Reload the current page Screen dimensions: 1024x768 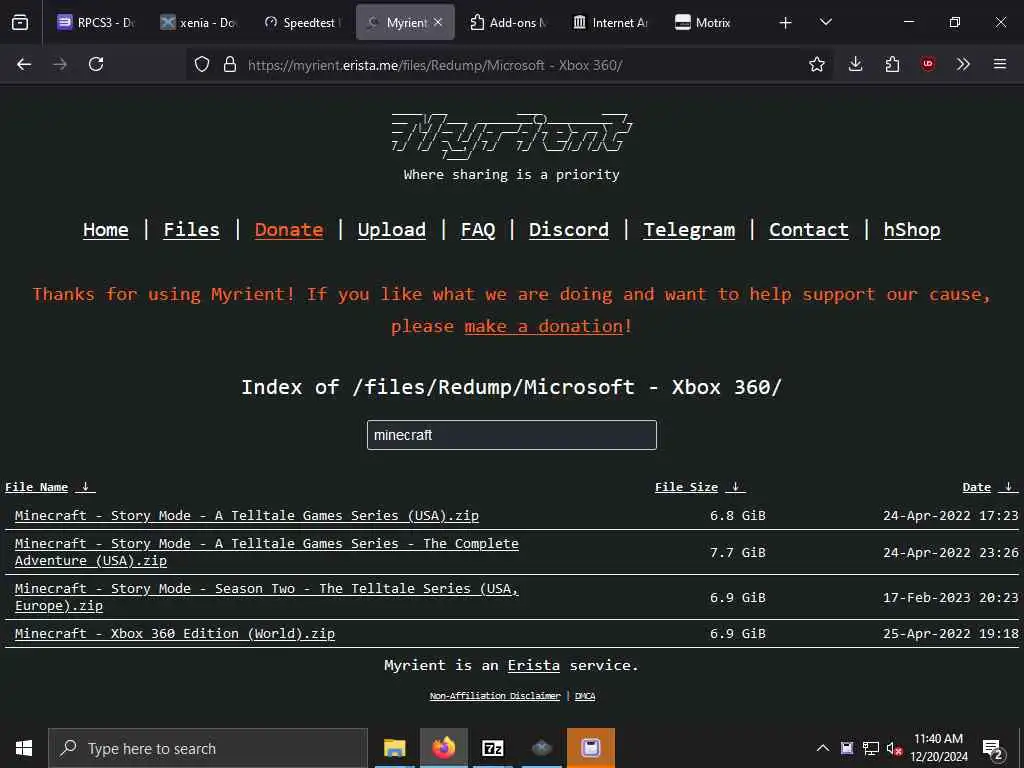(x=96, y=64)
